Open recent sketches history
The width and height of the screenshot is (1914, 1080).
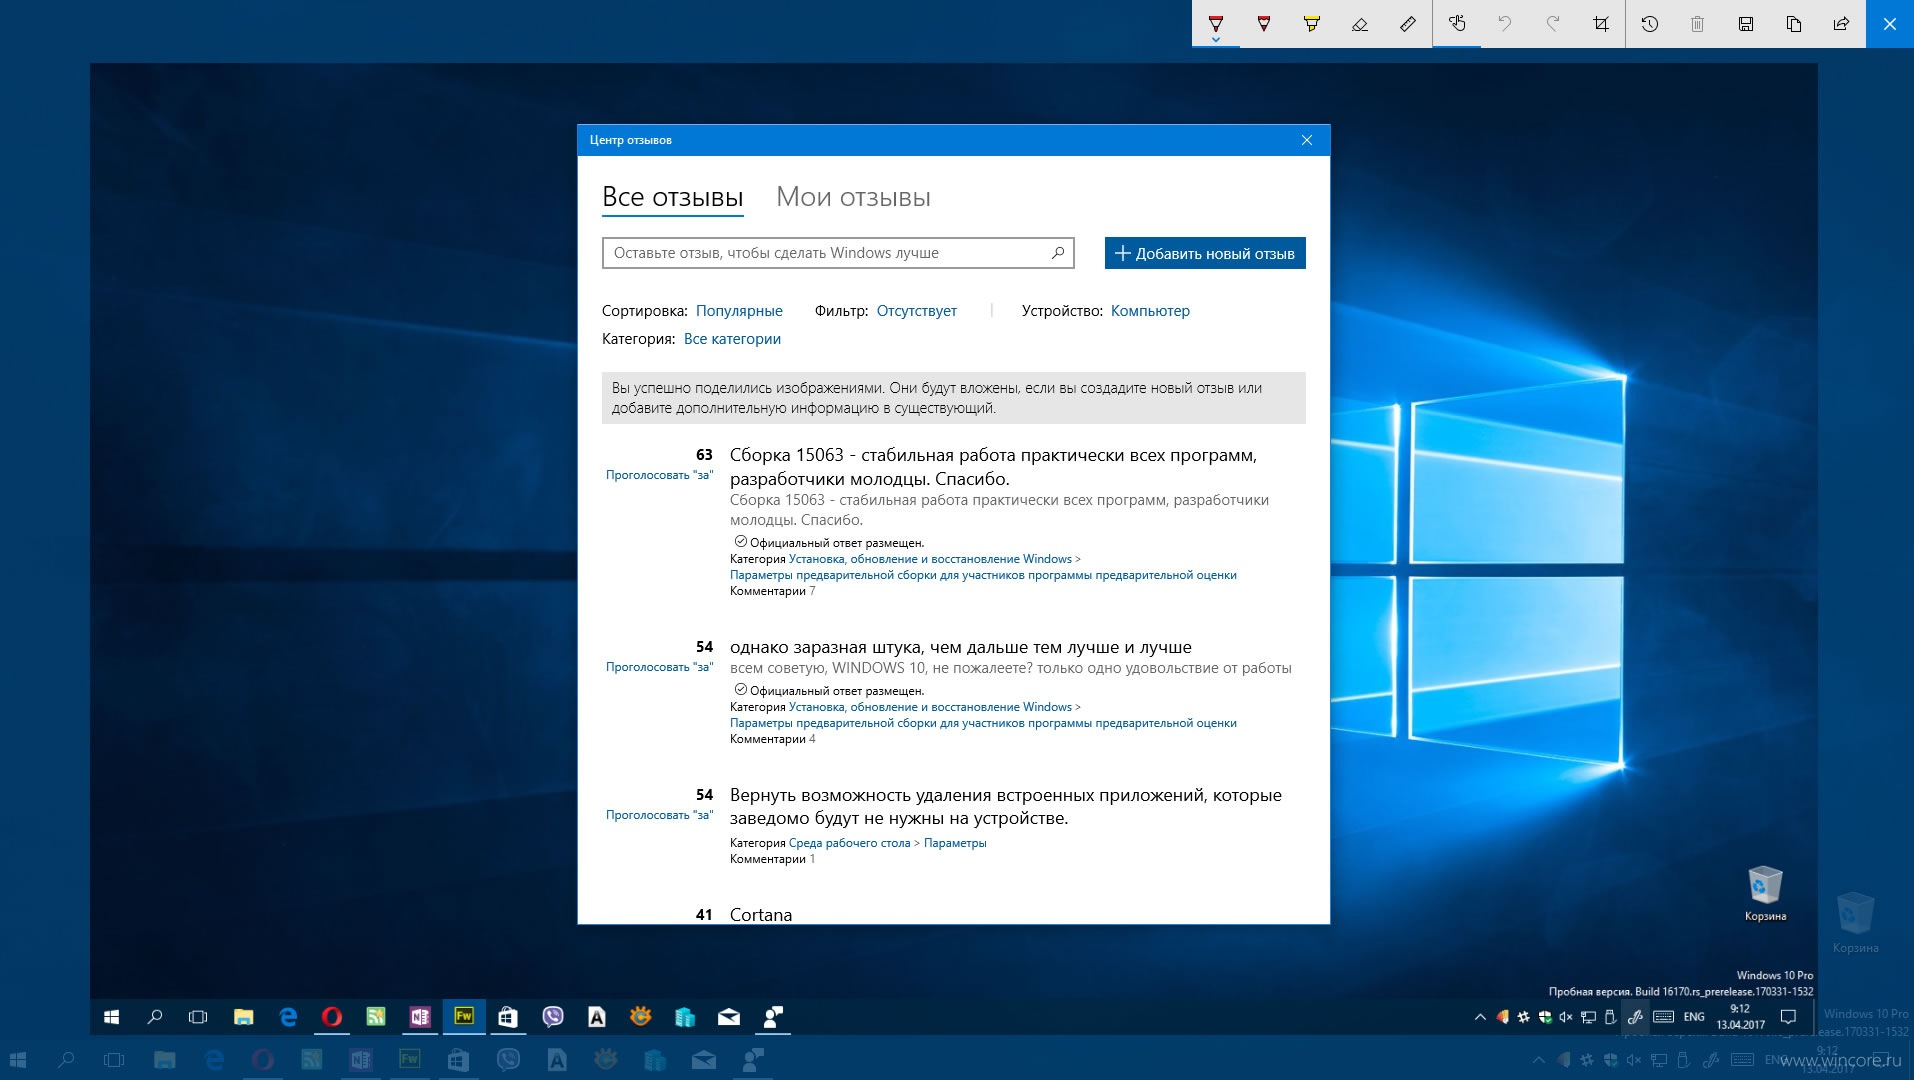1650,24
